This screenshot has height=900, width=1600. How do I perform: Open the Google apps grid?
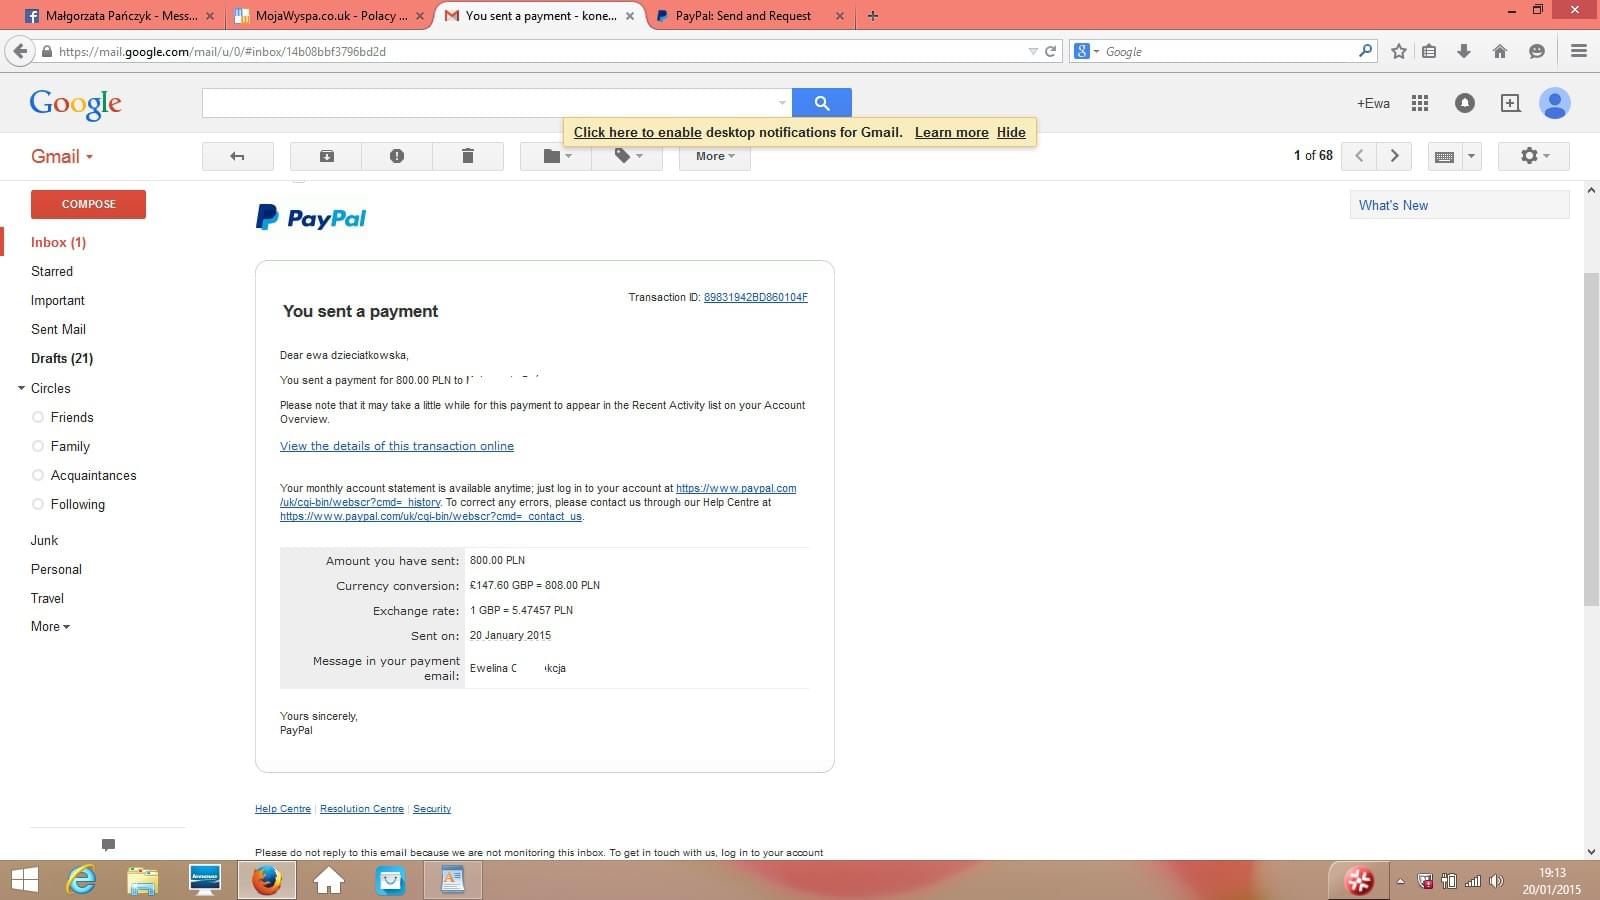coord(1419,103)
